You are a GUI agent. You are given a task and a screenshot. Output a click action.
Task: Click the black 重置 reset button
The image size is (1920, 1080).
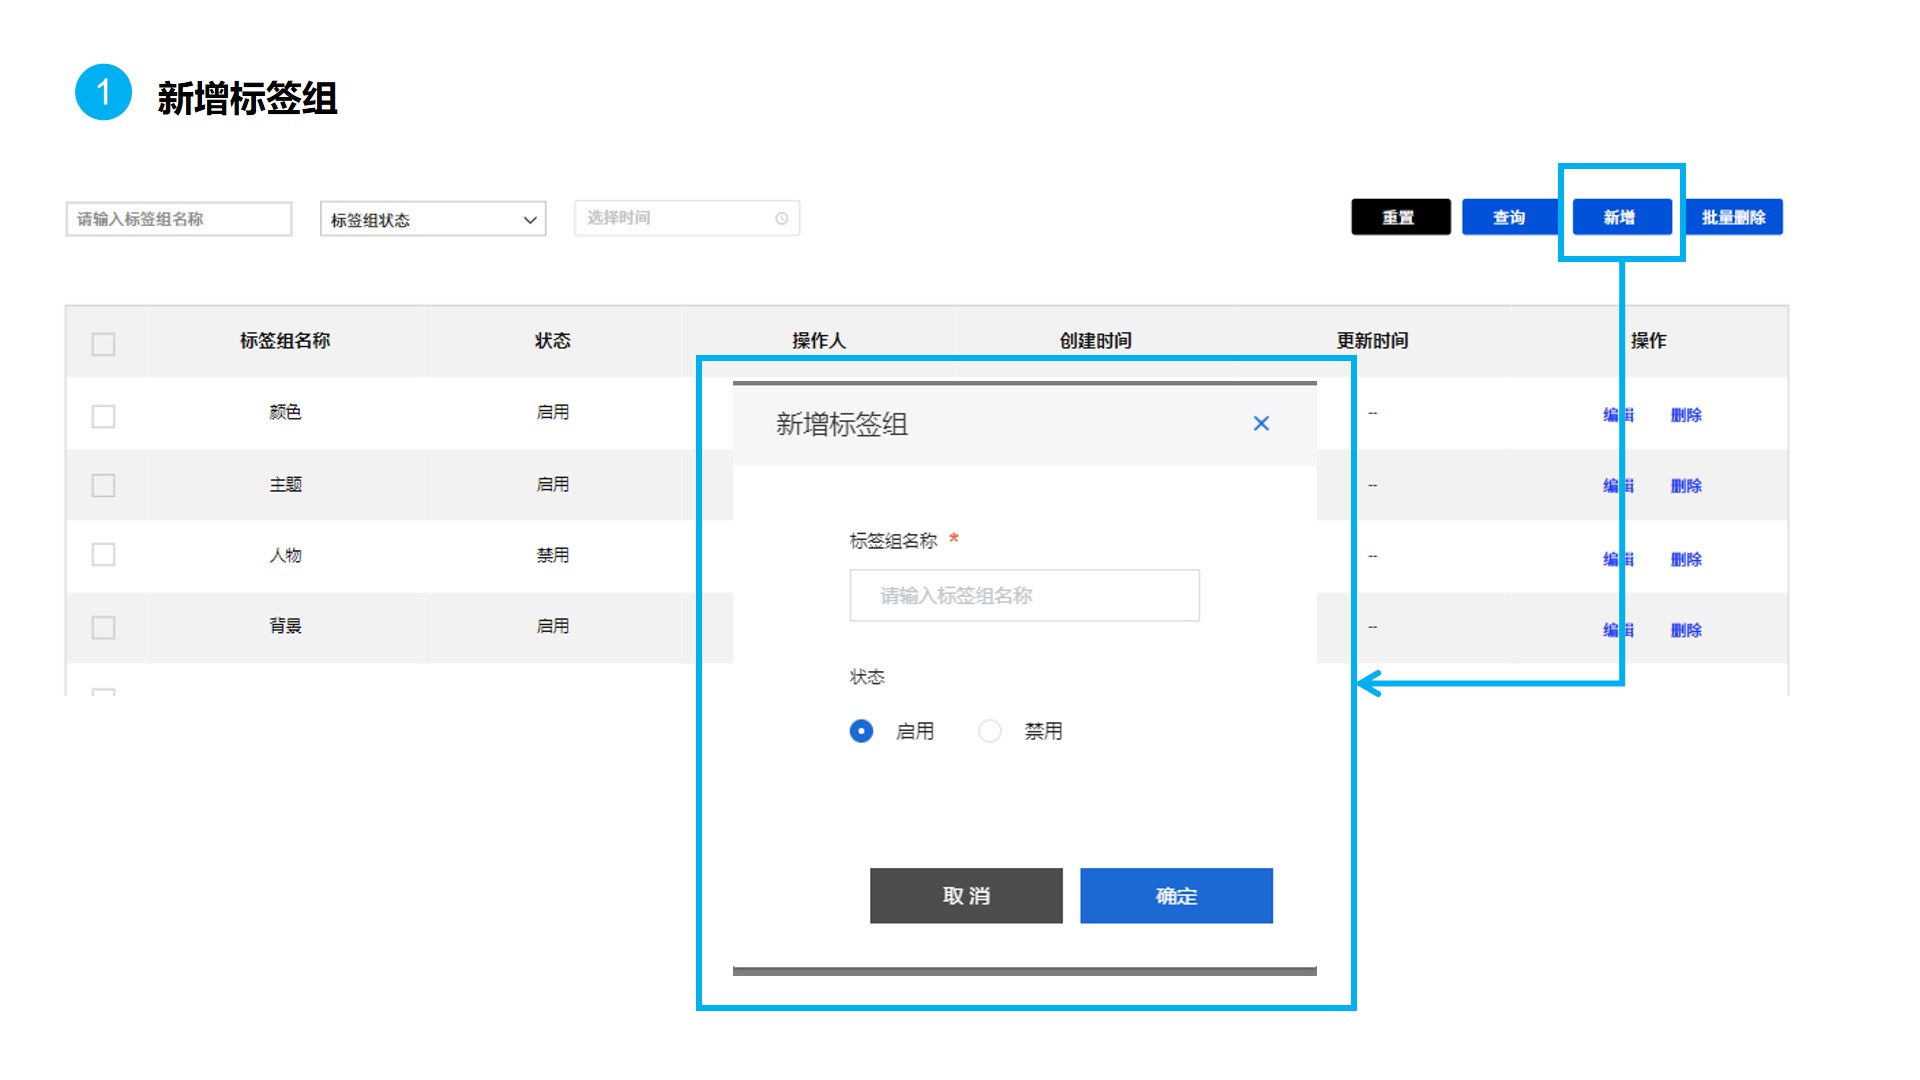pos(1400,218)
